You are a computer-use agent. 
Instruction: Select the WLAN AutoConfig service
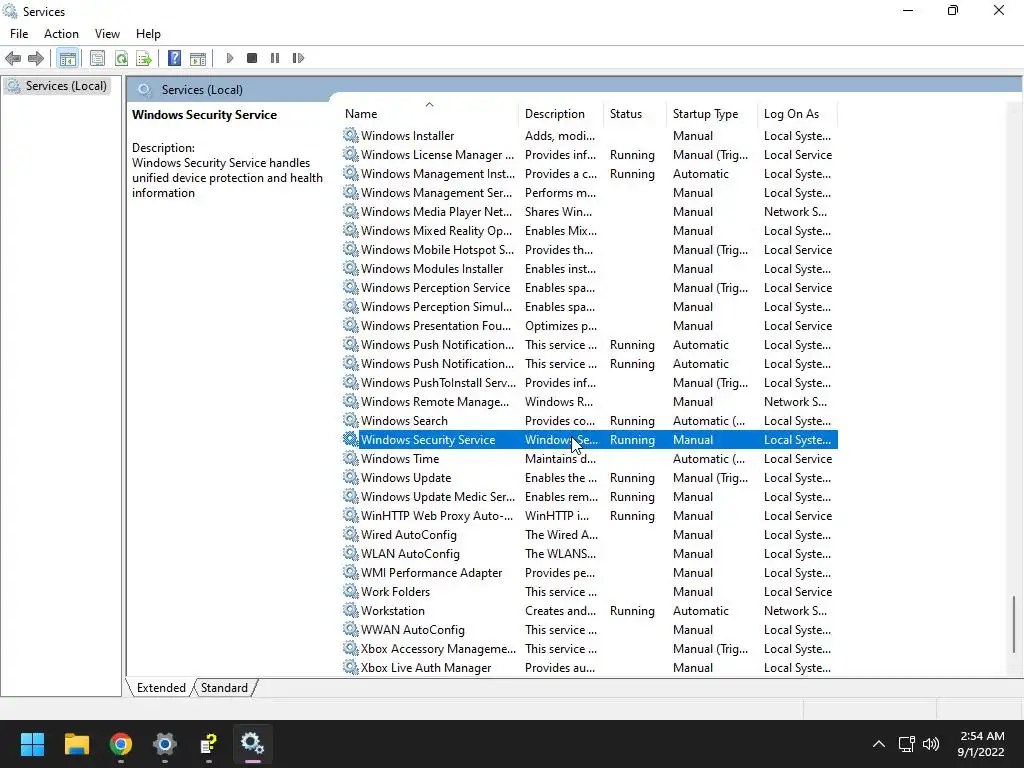coord(590,554)
